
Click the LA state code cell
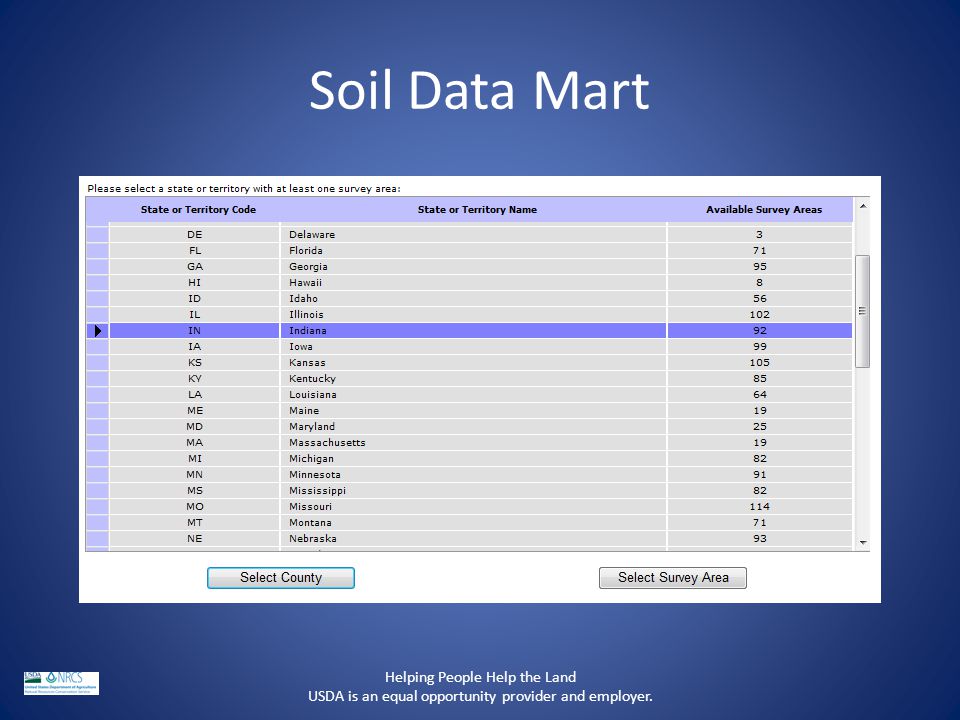(x=195, y=395)
